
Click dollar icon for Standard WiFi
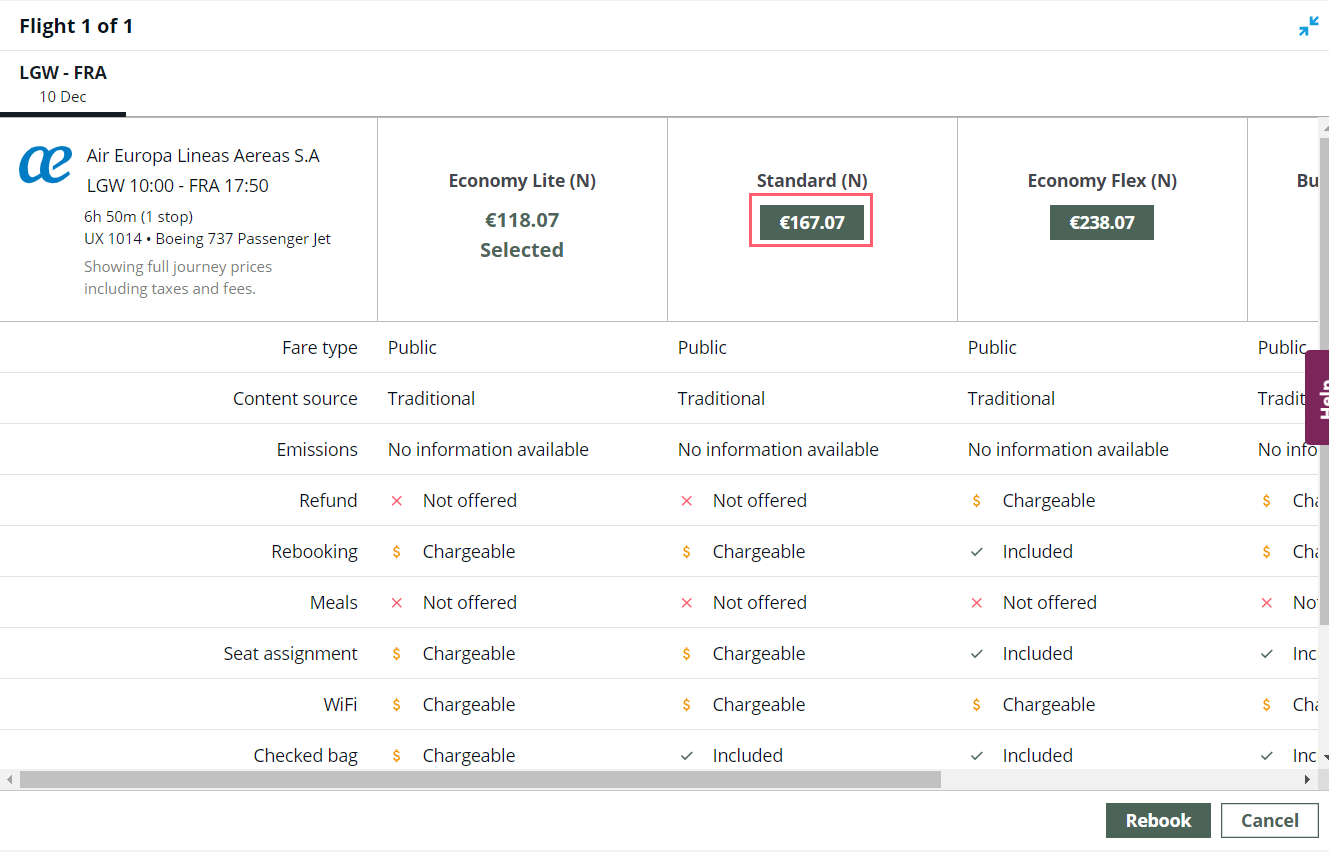[x=687, y=705]
